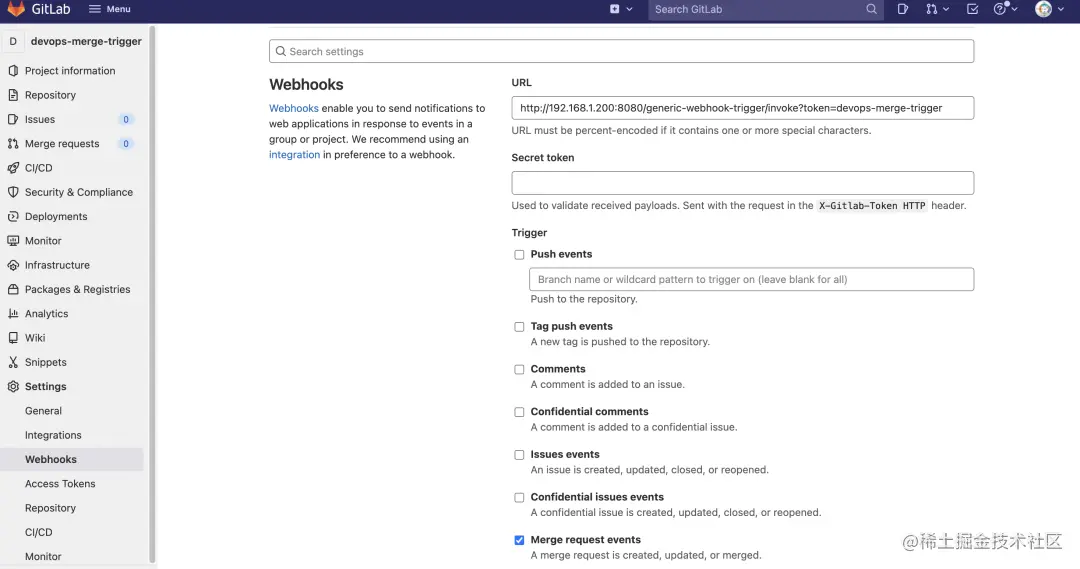
Task: Click the GitLab fox logo
Action: point(16,9)
